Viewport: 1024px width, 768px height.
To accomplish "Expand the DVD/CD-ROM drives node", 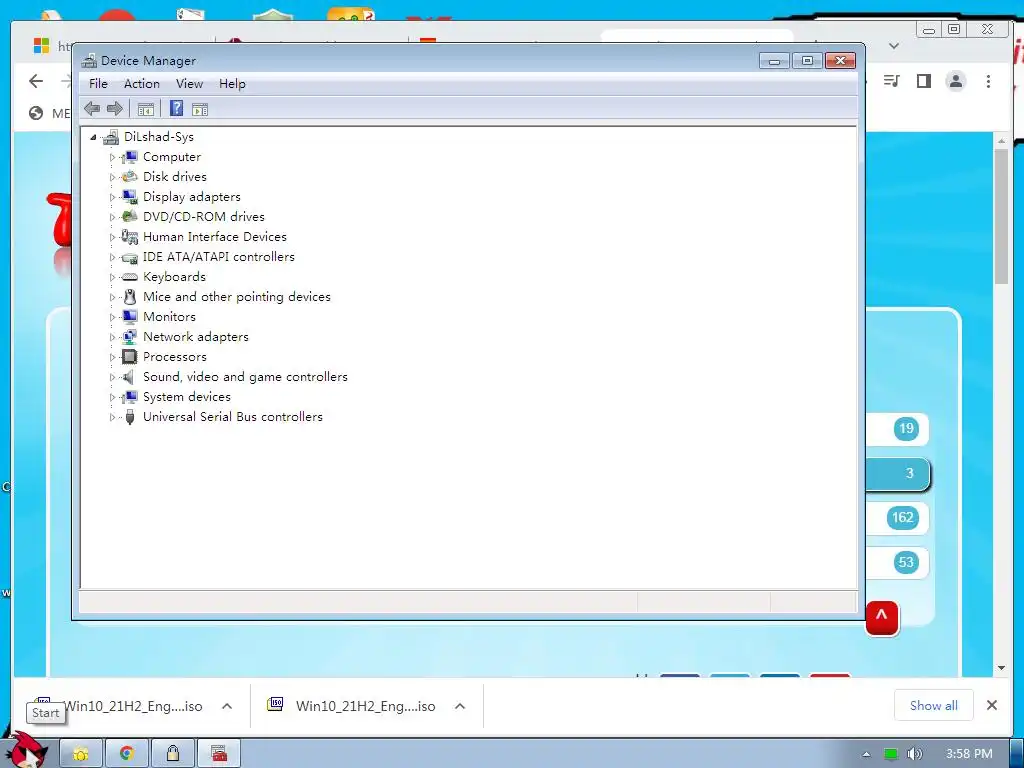I will 112,217.
